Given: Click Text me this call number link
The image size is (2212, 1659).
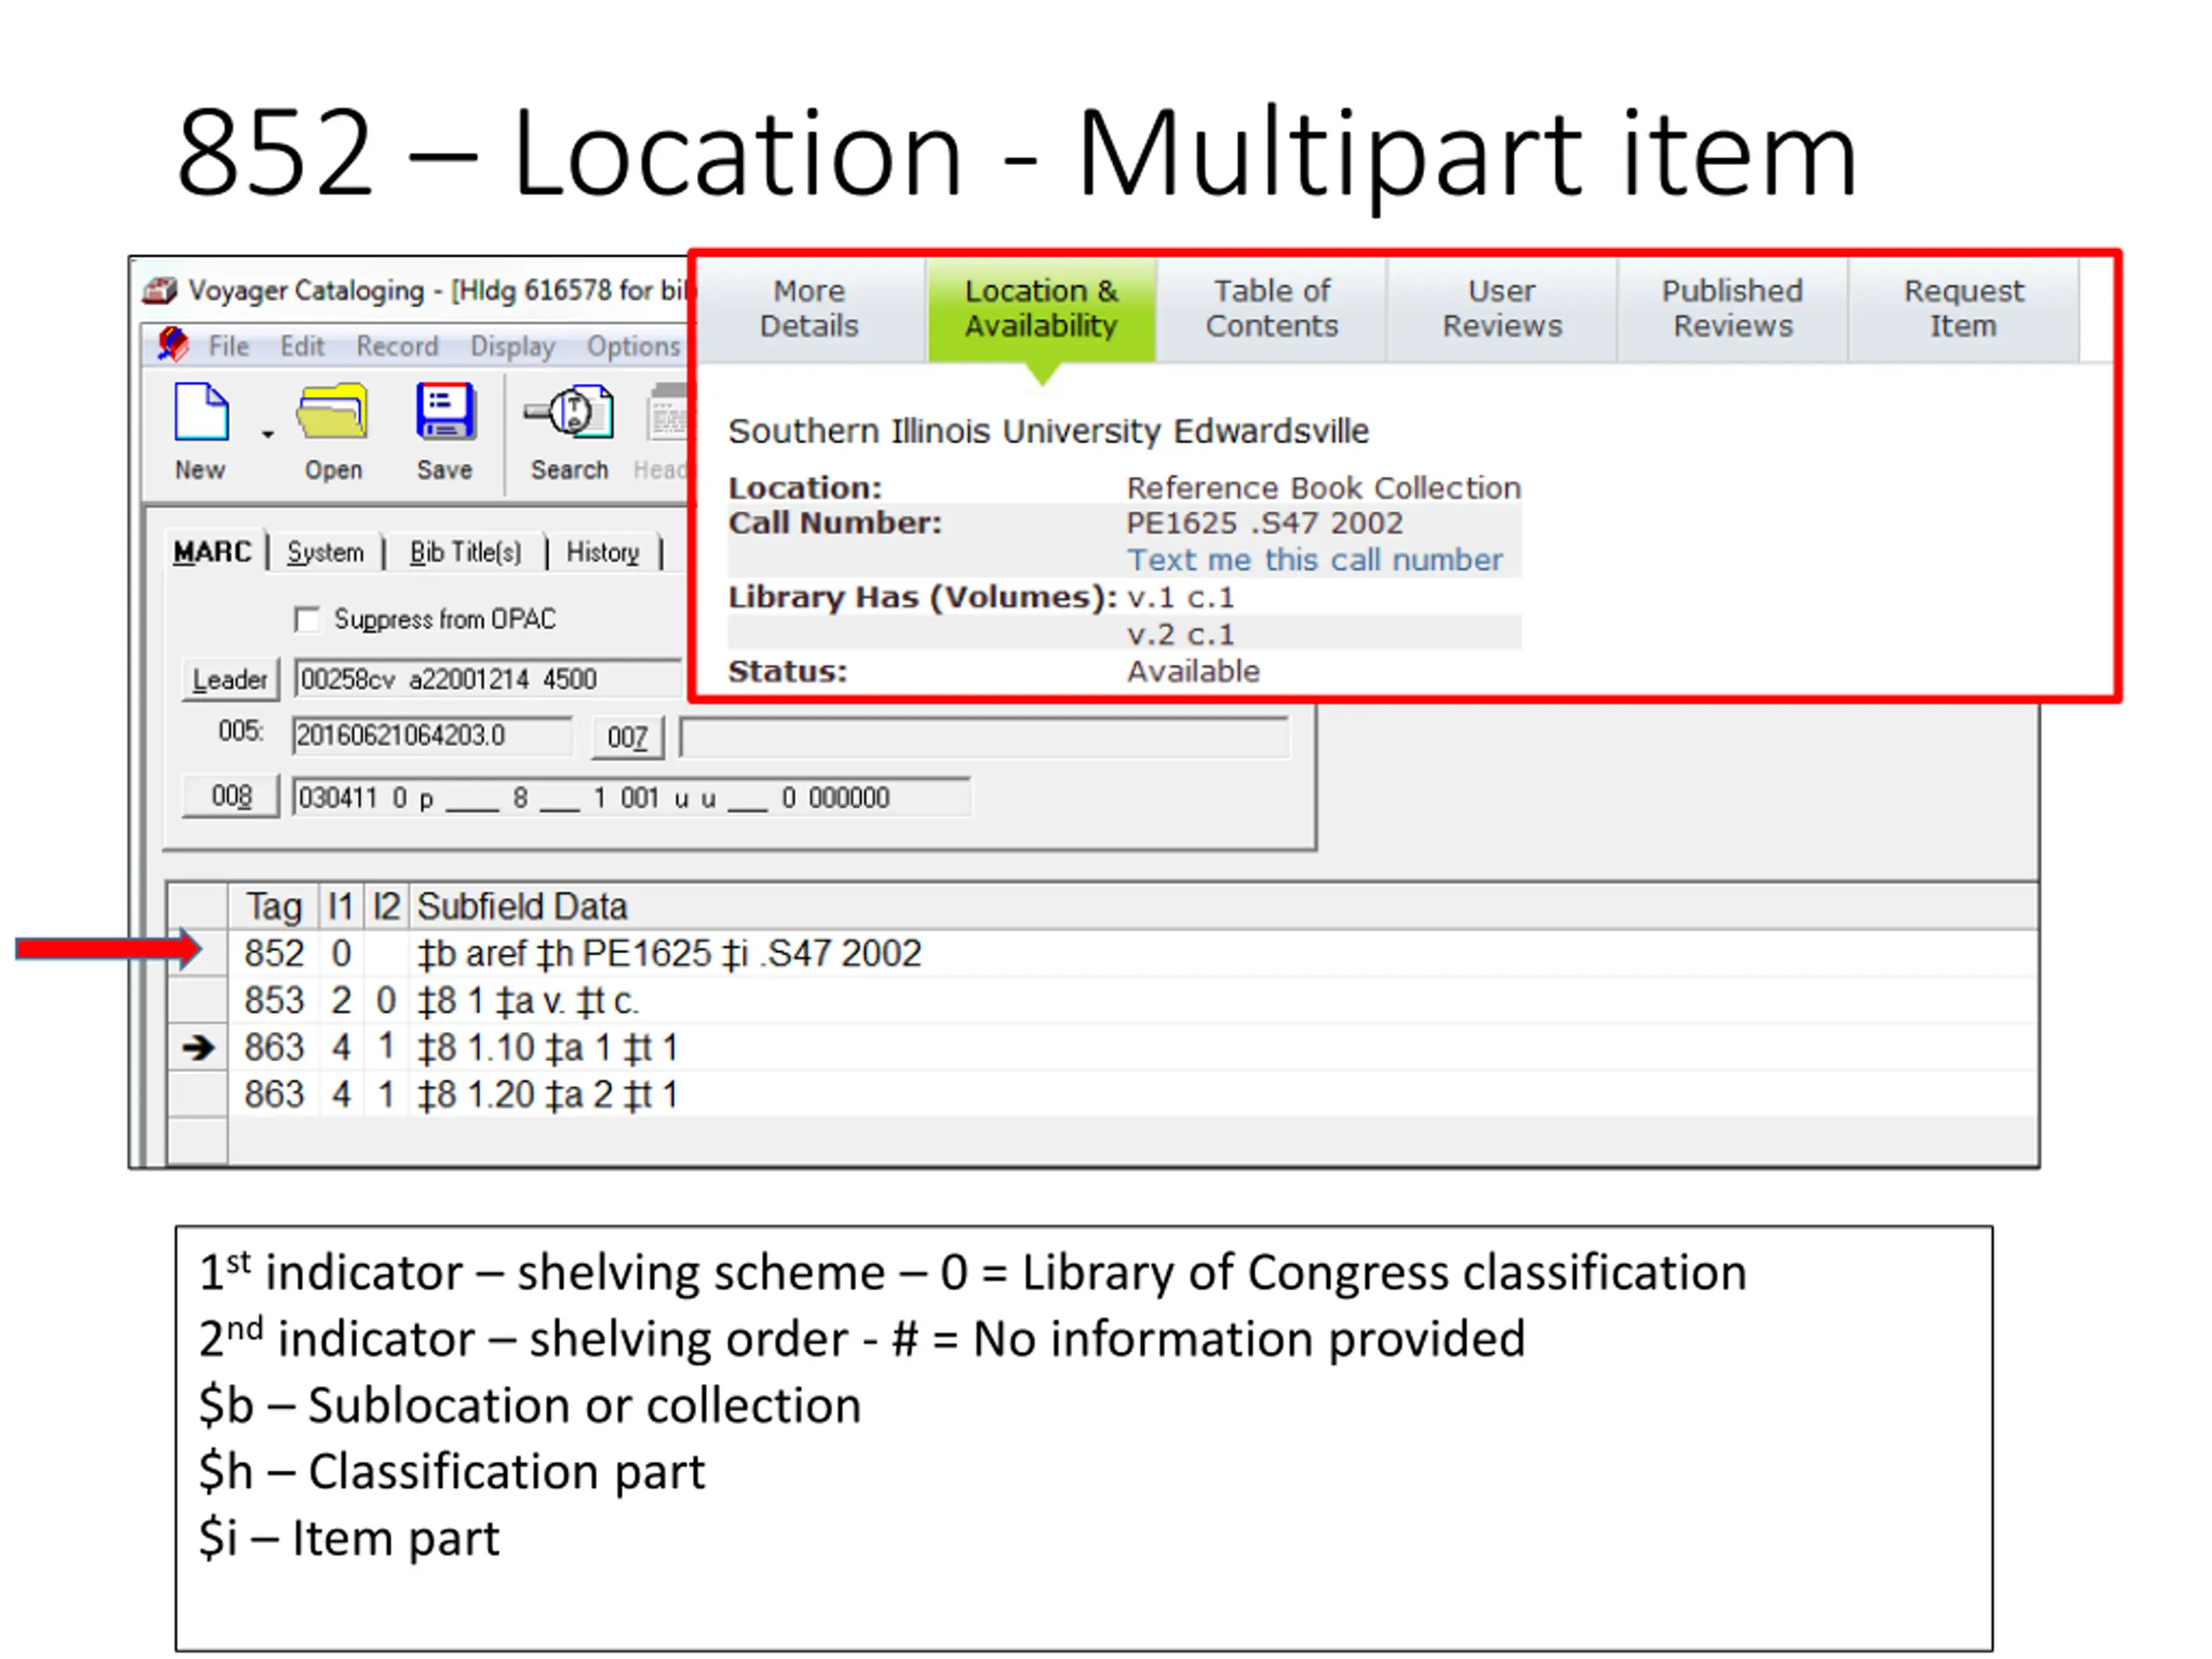Looking at the screenshot, I should tap(1314, 560).
